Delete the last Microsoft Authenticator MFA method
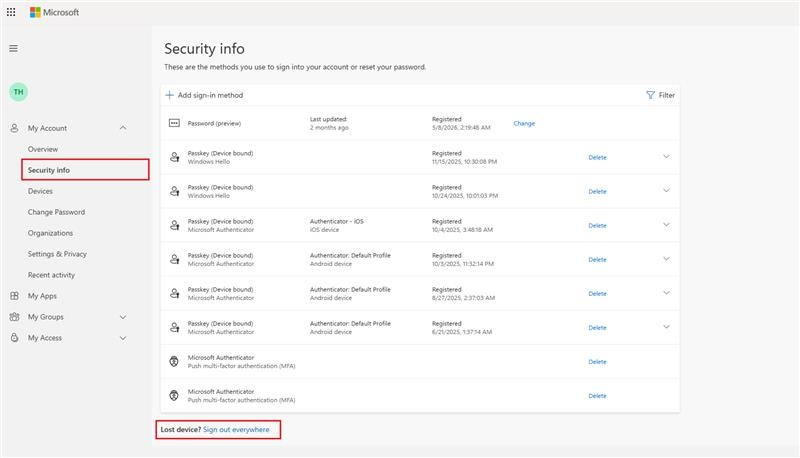This screenshot has height=458, width=800. click(x=597, y=396)
